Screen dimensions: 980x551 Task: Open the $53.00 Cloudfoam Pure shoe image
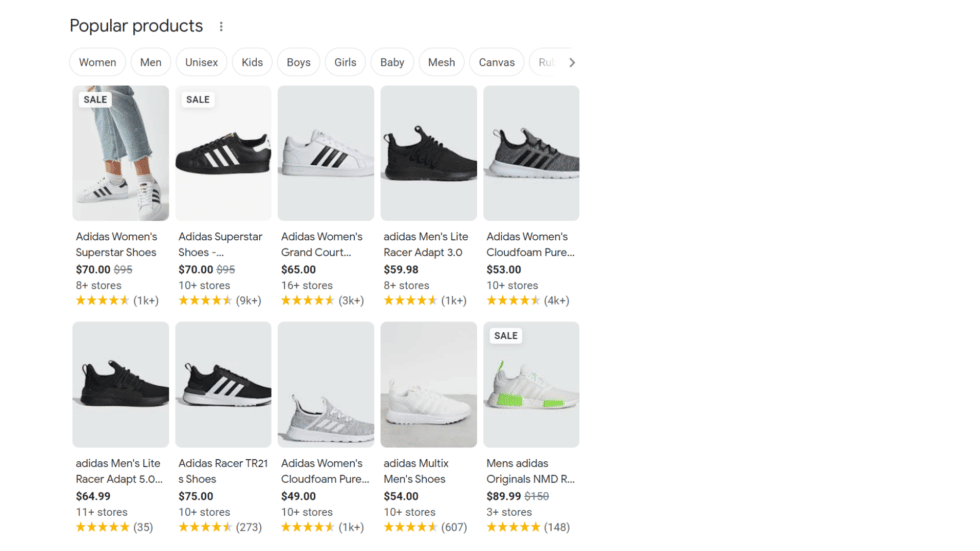click(531, 153)
